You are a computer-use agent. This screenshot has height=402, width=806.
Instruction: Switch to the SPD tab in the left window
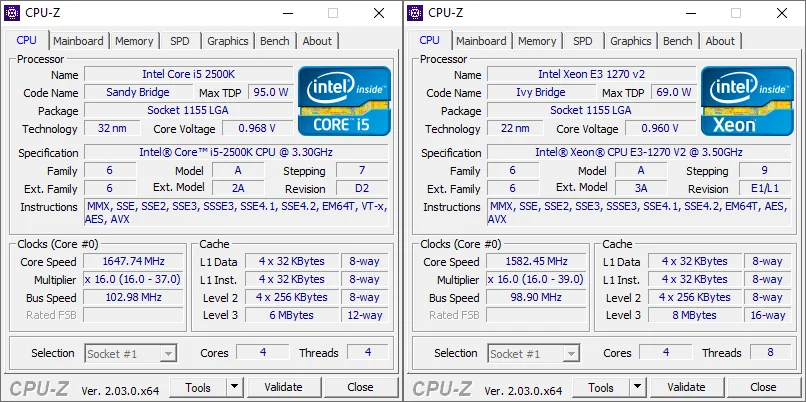pyautogui.click(x=180, y=41)
